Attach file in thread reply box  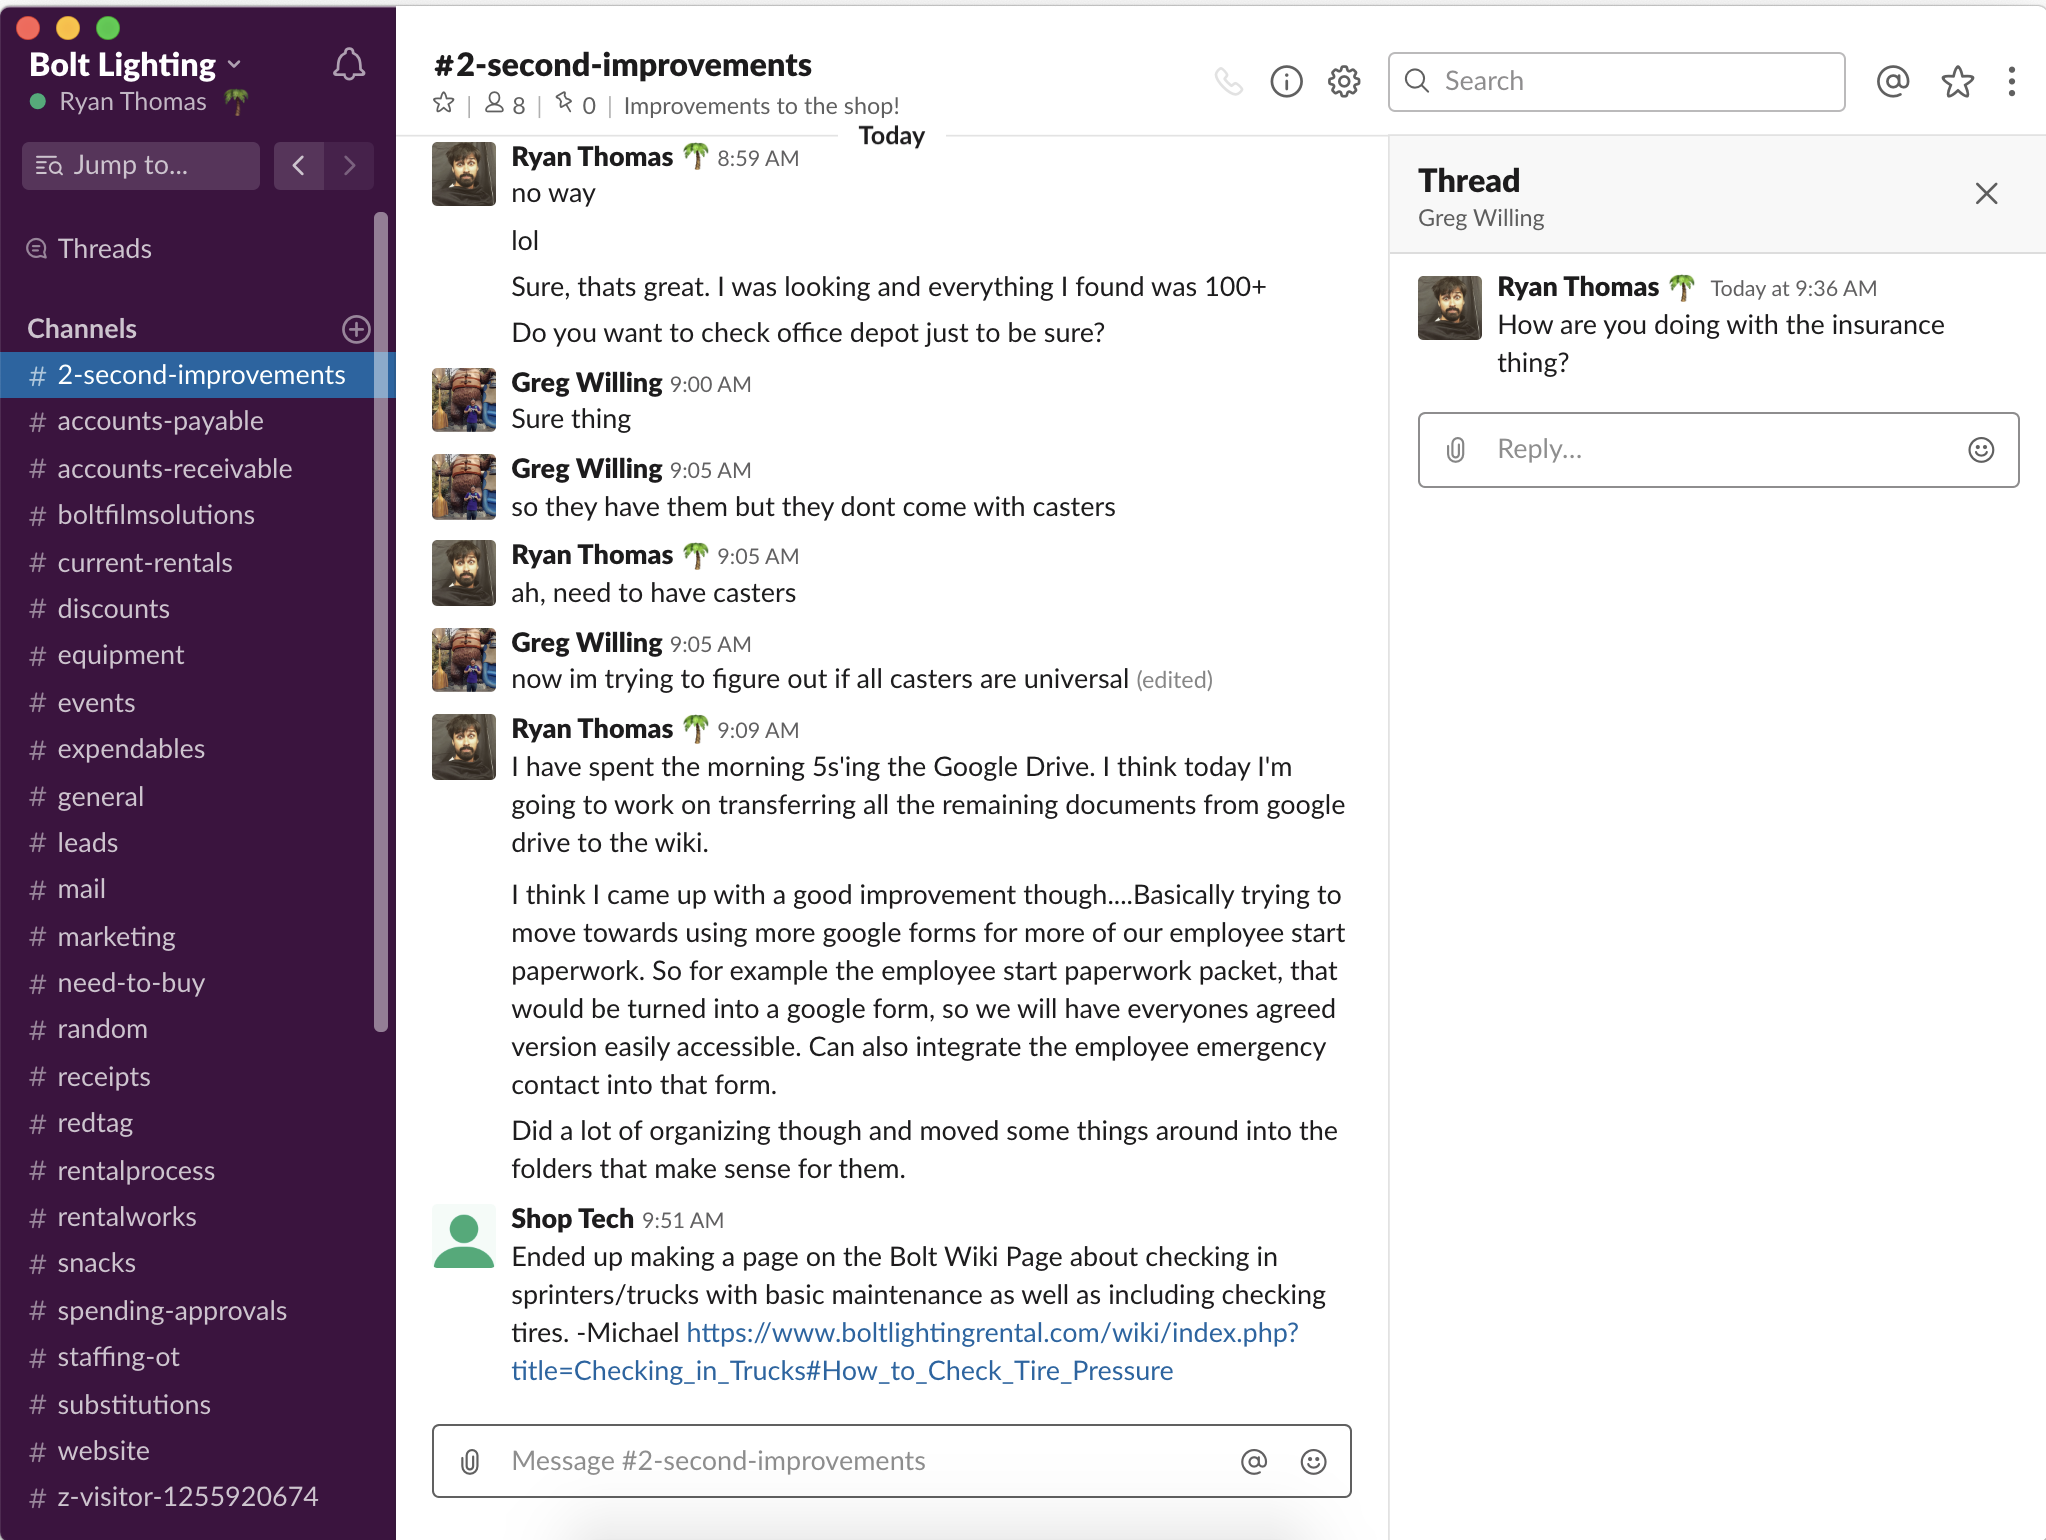point(1456,450)
